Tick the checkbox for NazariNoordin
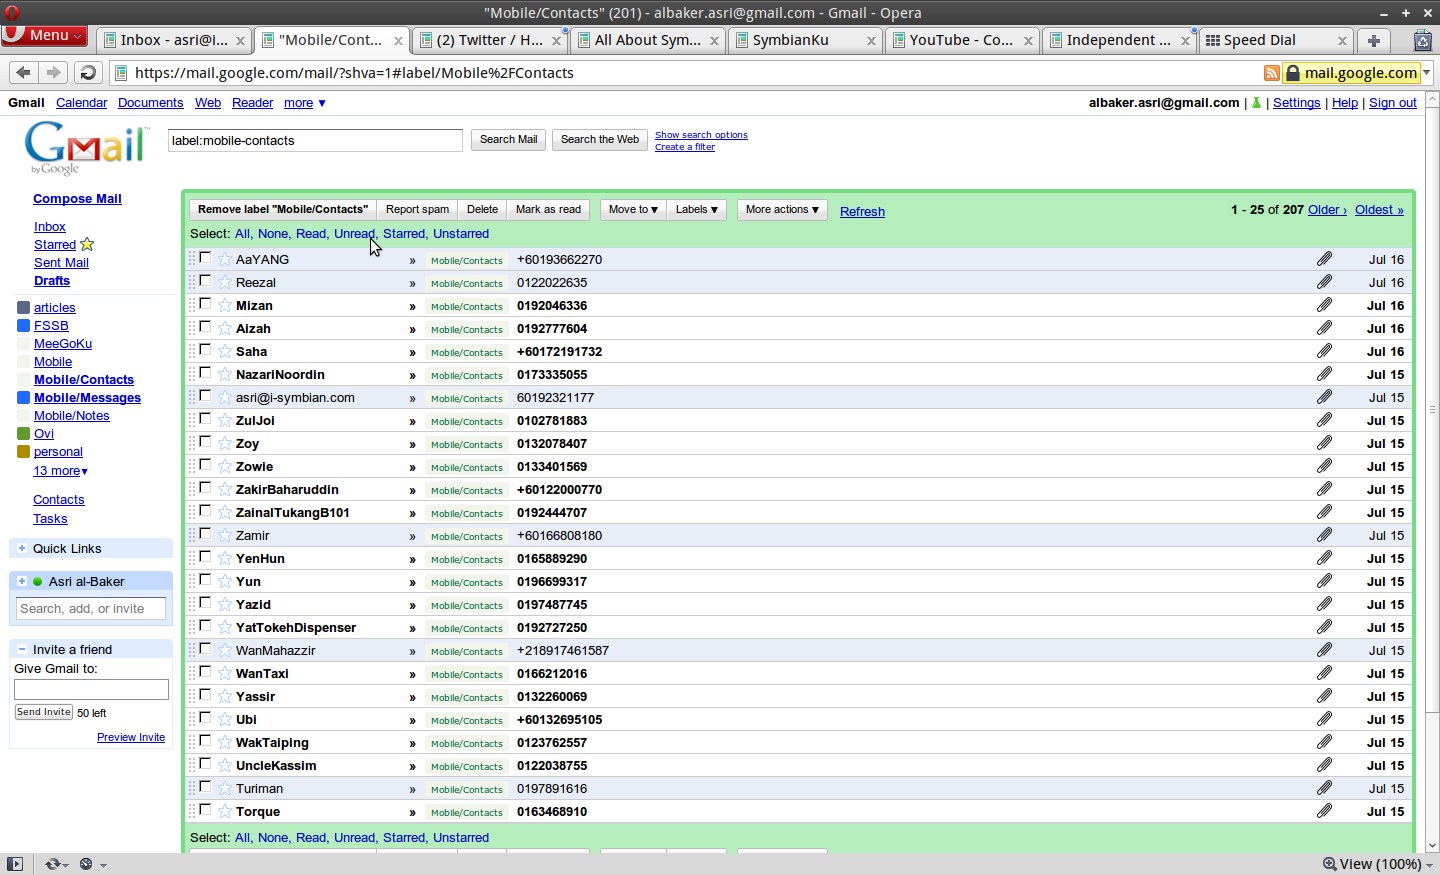This screenshot has height=875, width=1440. (x=205, y=373)
